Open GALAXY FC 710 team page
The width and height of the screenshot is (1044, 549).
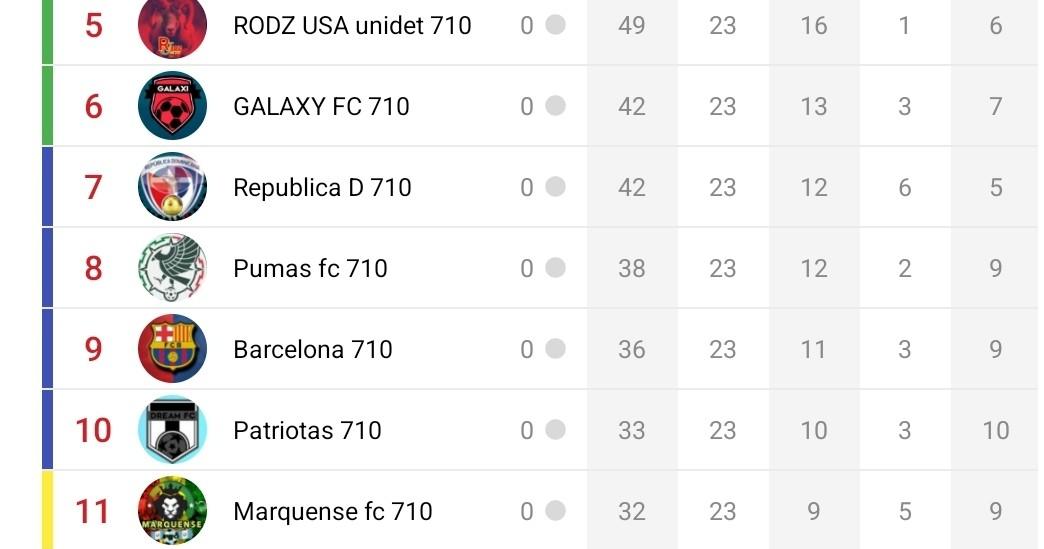321,106
